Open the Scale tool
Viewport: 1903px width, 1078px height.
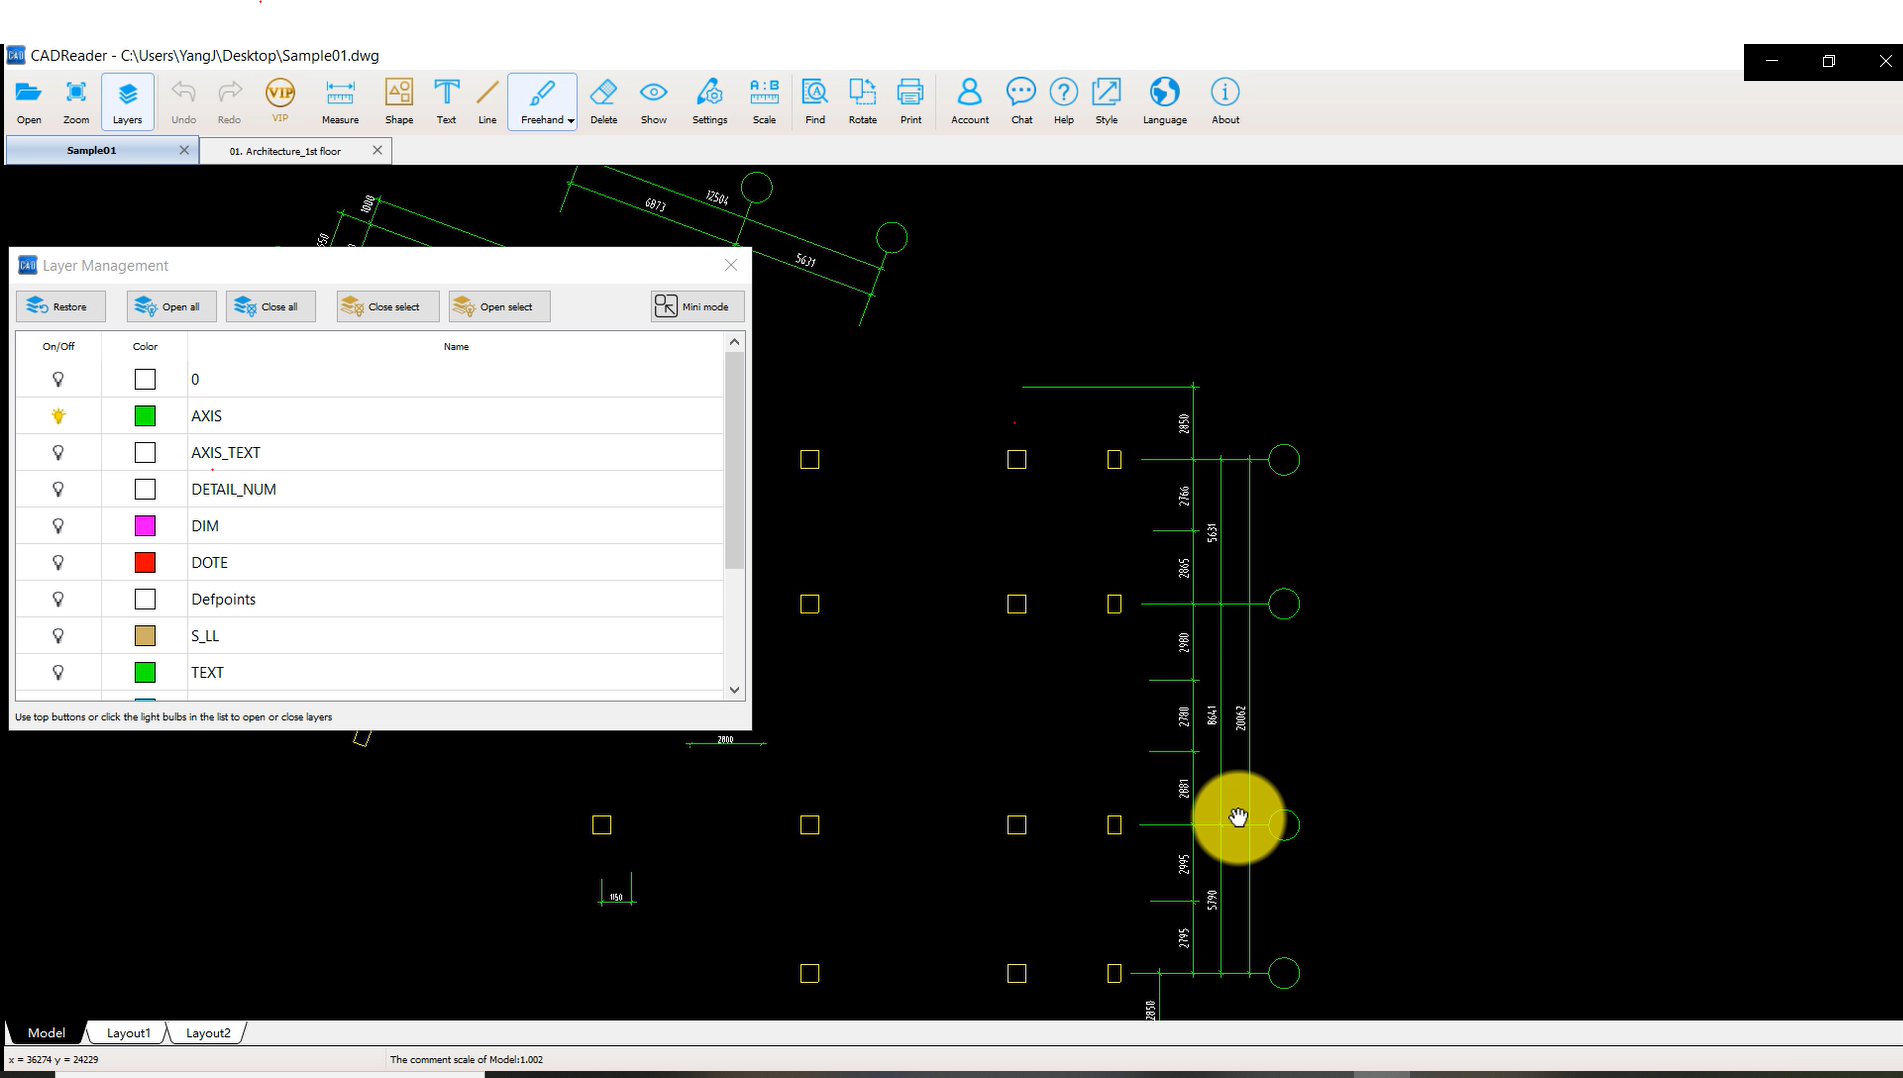764,101
